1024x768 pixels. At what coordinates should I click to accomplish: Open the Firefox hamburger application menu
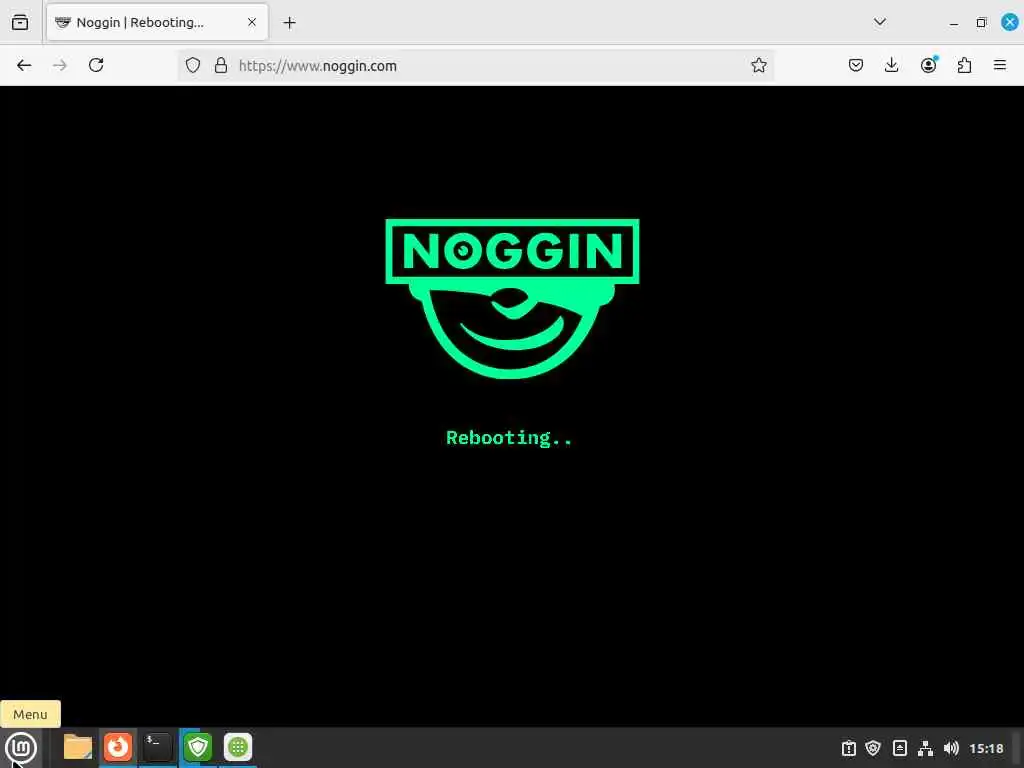(x=1000, y=65)
